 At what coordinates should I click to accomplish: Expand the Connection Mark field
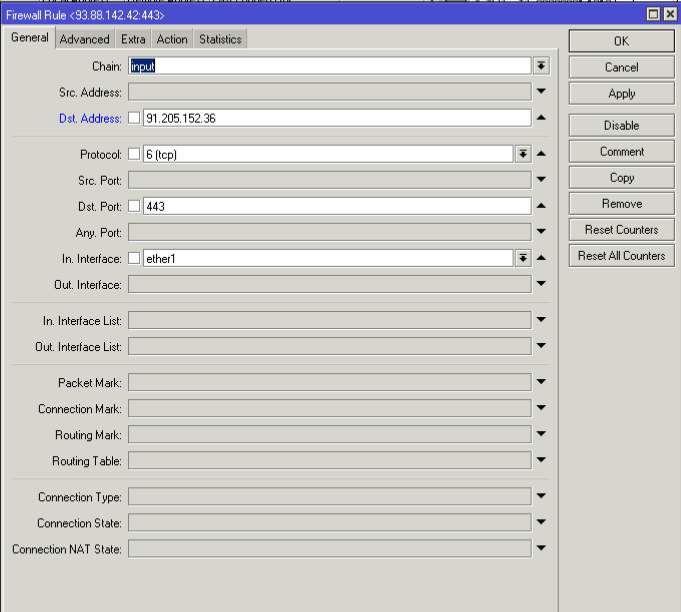pos(541,407)
